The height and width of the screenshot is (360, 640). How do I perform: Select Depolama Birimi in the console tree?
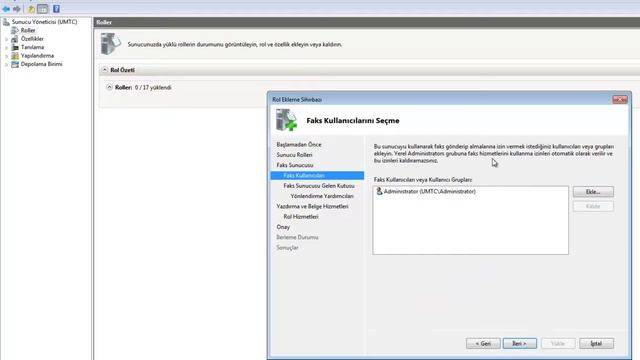click(41, 64)
